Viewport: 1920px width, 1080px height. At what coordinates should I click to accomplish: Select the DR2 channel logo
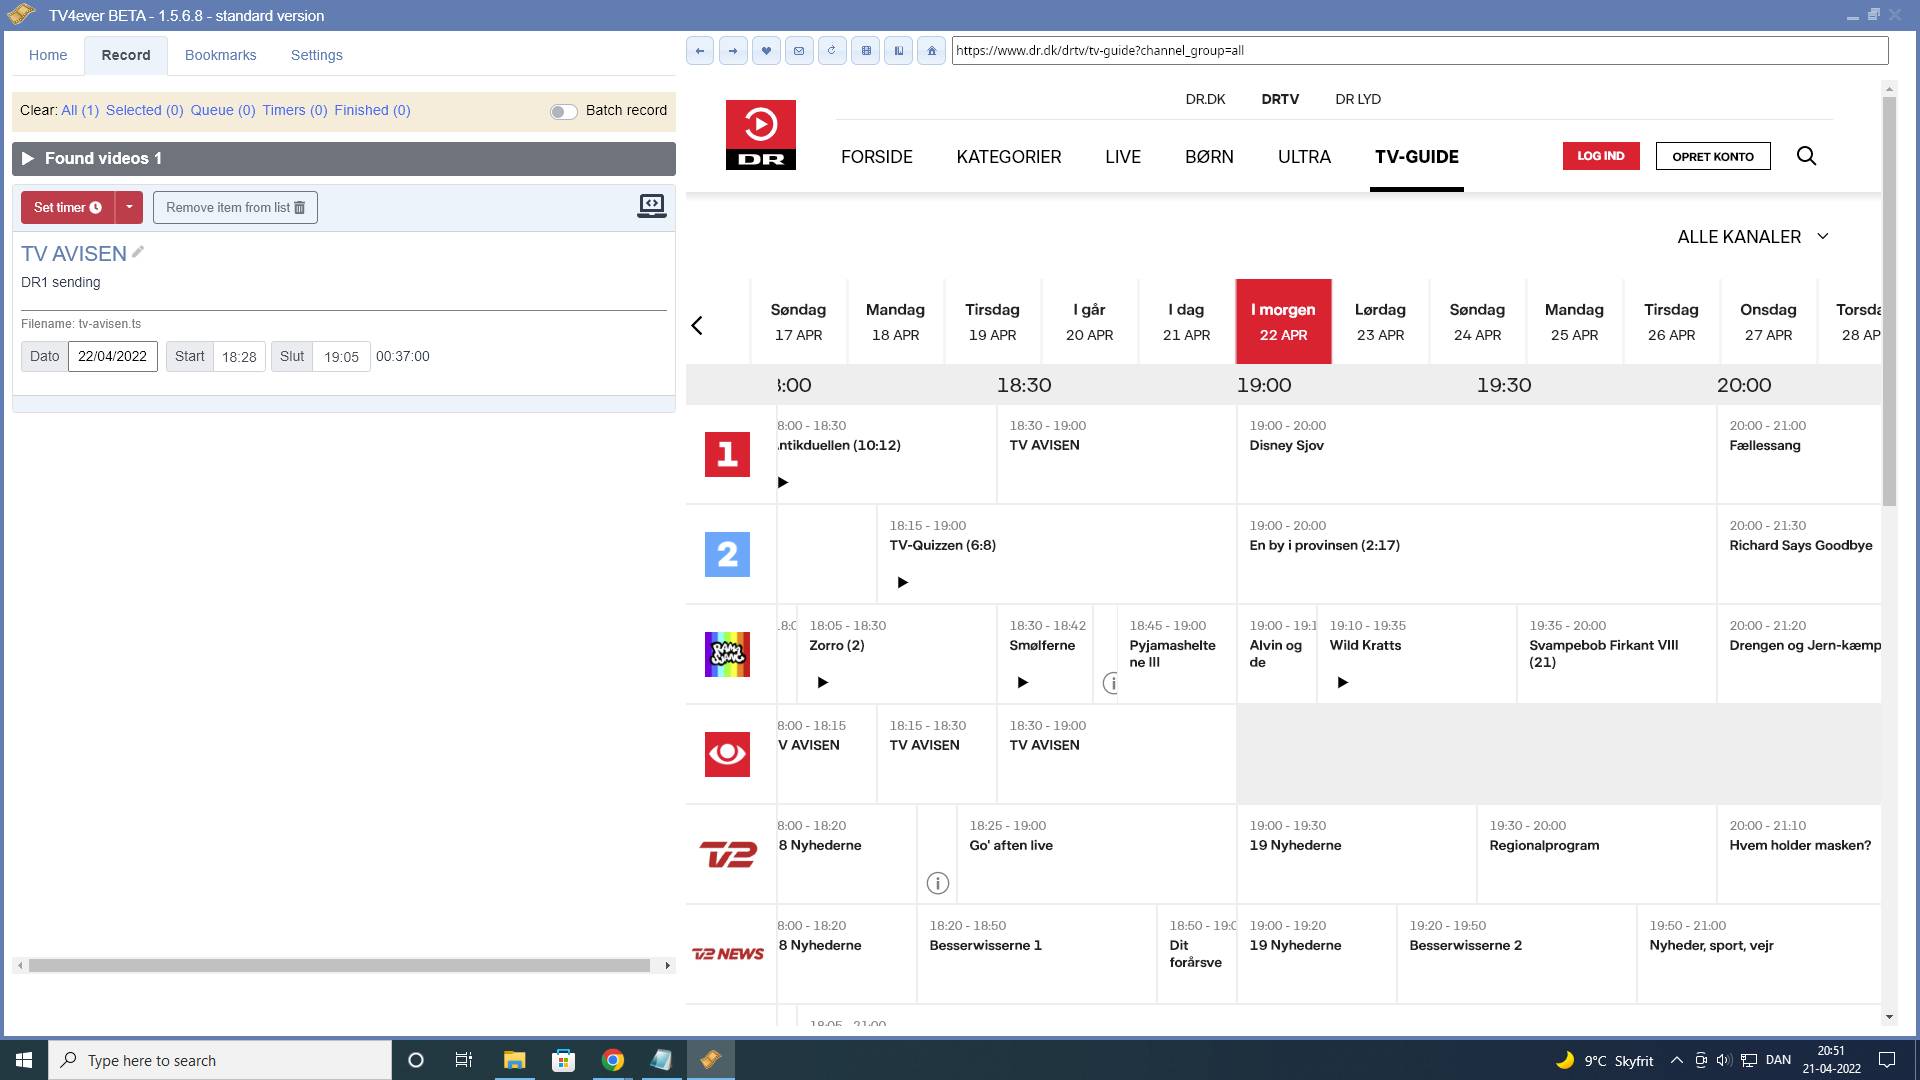727,554
